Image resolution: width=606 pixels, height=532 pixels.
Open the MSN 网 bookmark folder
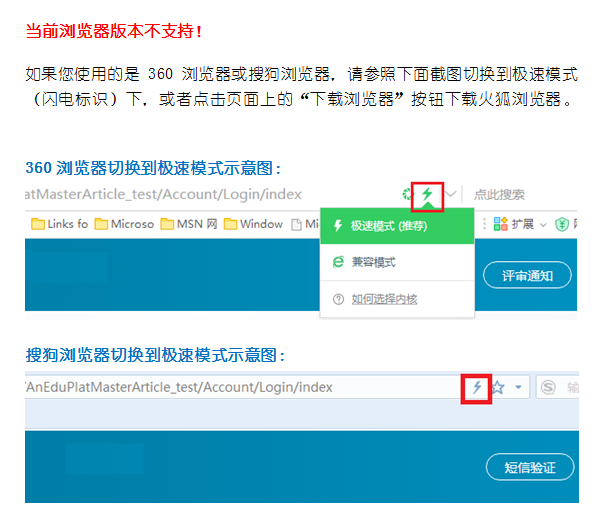point(190,224)
